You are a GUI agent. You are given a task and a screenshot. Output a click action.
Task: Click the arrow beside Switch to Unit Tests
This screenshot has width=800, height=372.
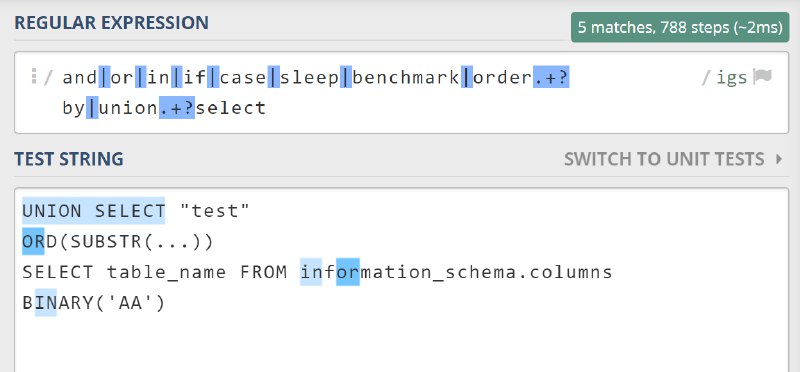[x=779, y=159]
